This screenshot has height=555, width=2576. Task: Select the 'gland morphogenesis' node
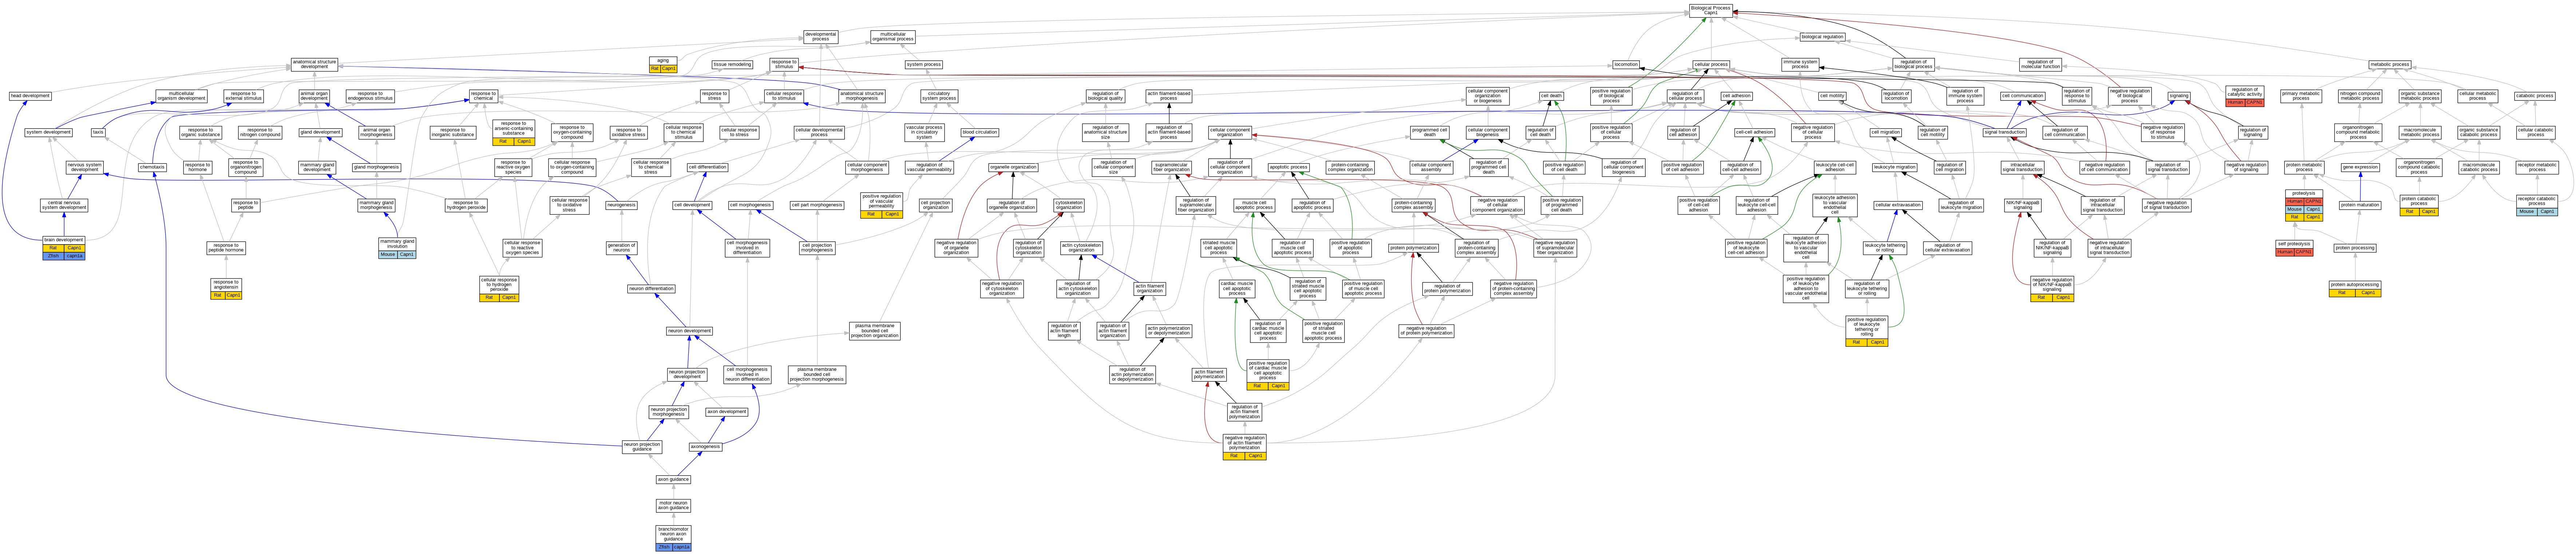coord(376,167)
